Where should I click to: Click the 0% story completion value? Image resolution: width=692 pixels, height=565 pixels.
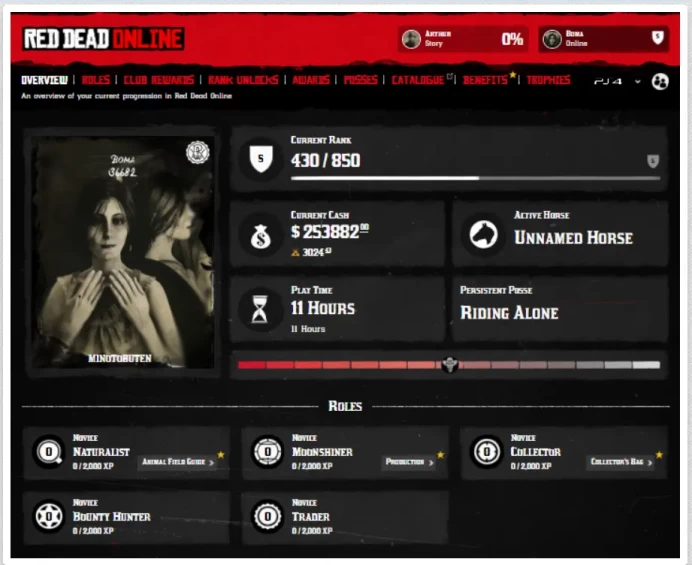point(512,39)
